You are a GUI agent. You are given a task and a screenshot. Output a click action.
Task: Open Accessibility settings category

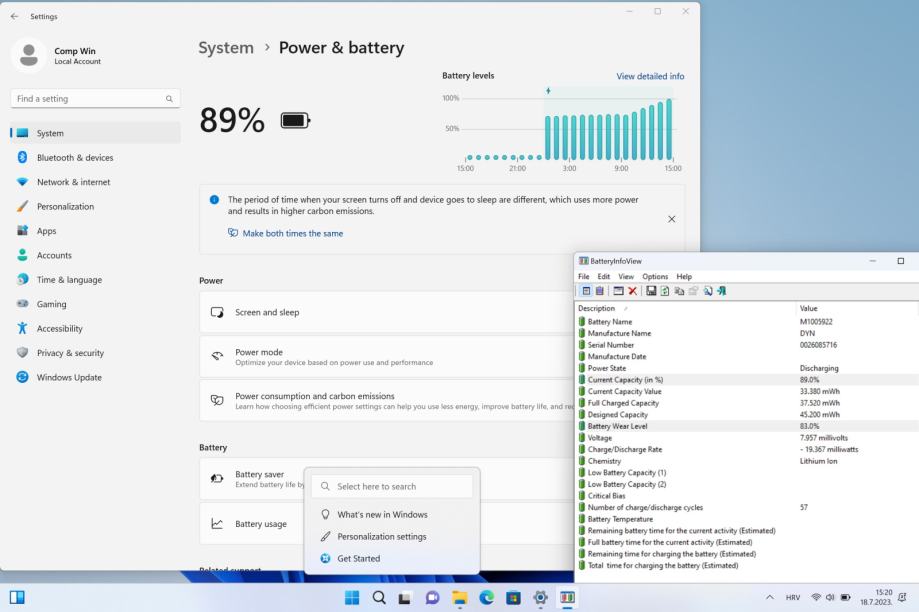coord(95,329)
